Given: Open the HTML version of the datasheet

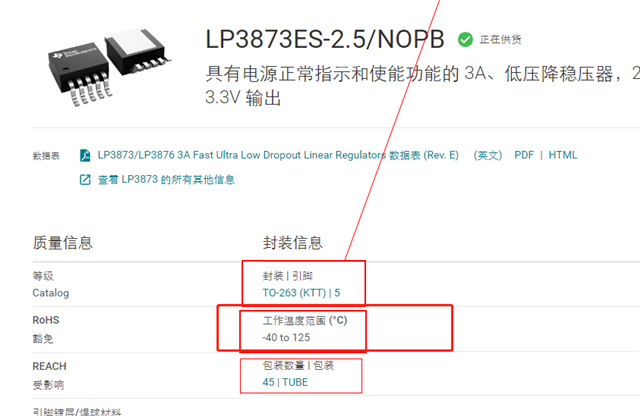Looking at the screenshot, I should point(562,155).
